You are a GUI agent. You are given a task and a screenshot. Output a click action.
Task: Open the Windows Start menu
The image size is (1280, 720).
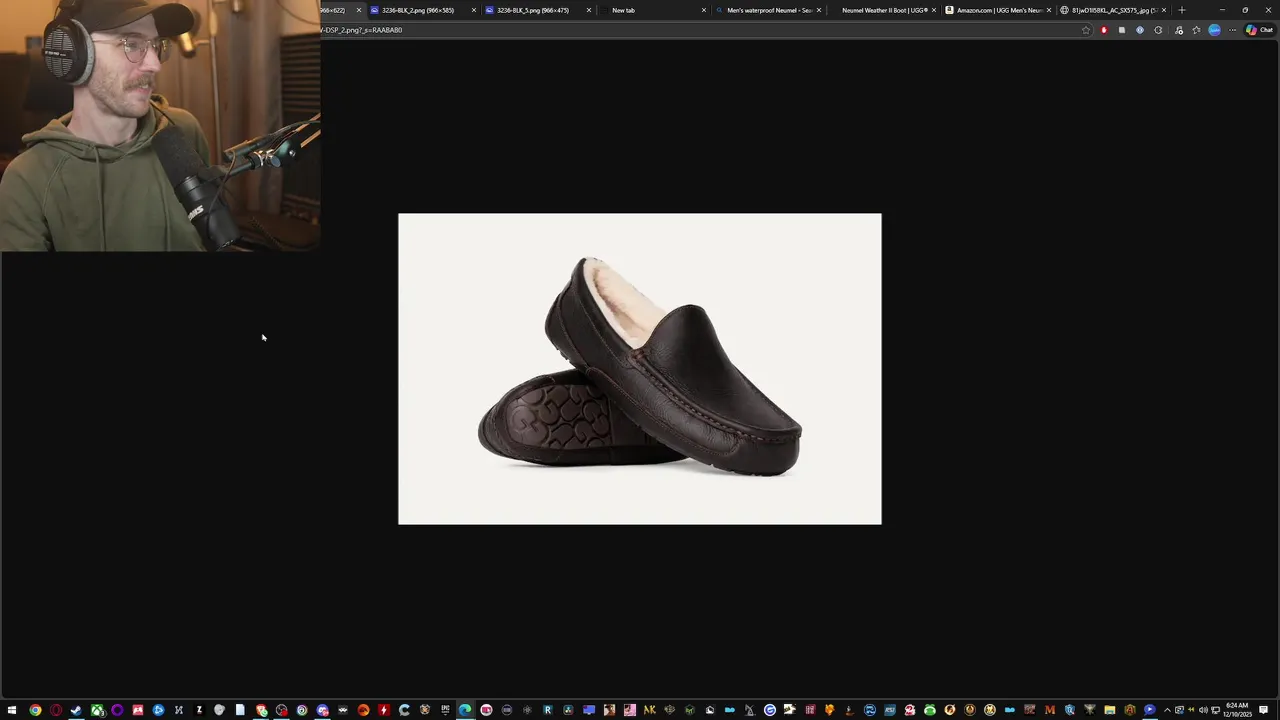click(x=12, y=710)
